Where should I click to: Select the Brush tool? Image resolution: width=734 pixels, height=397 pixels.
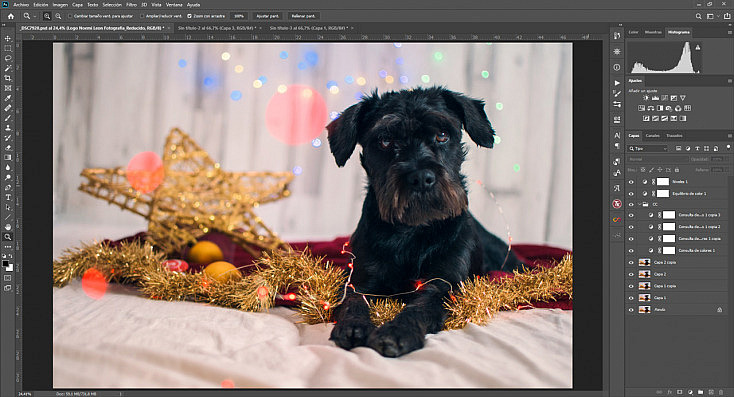(x=8, y=118)
